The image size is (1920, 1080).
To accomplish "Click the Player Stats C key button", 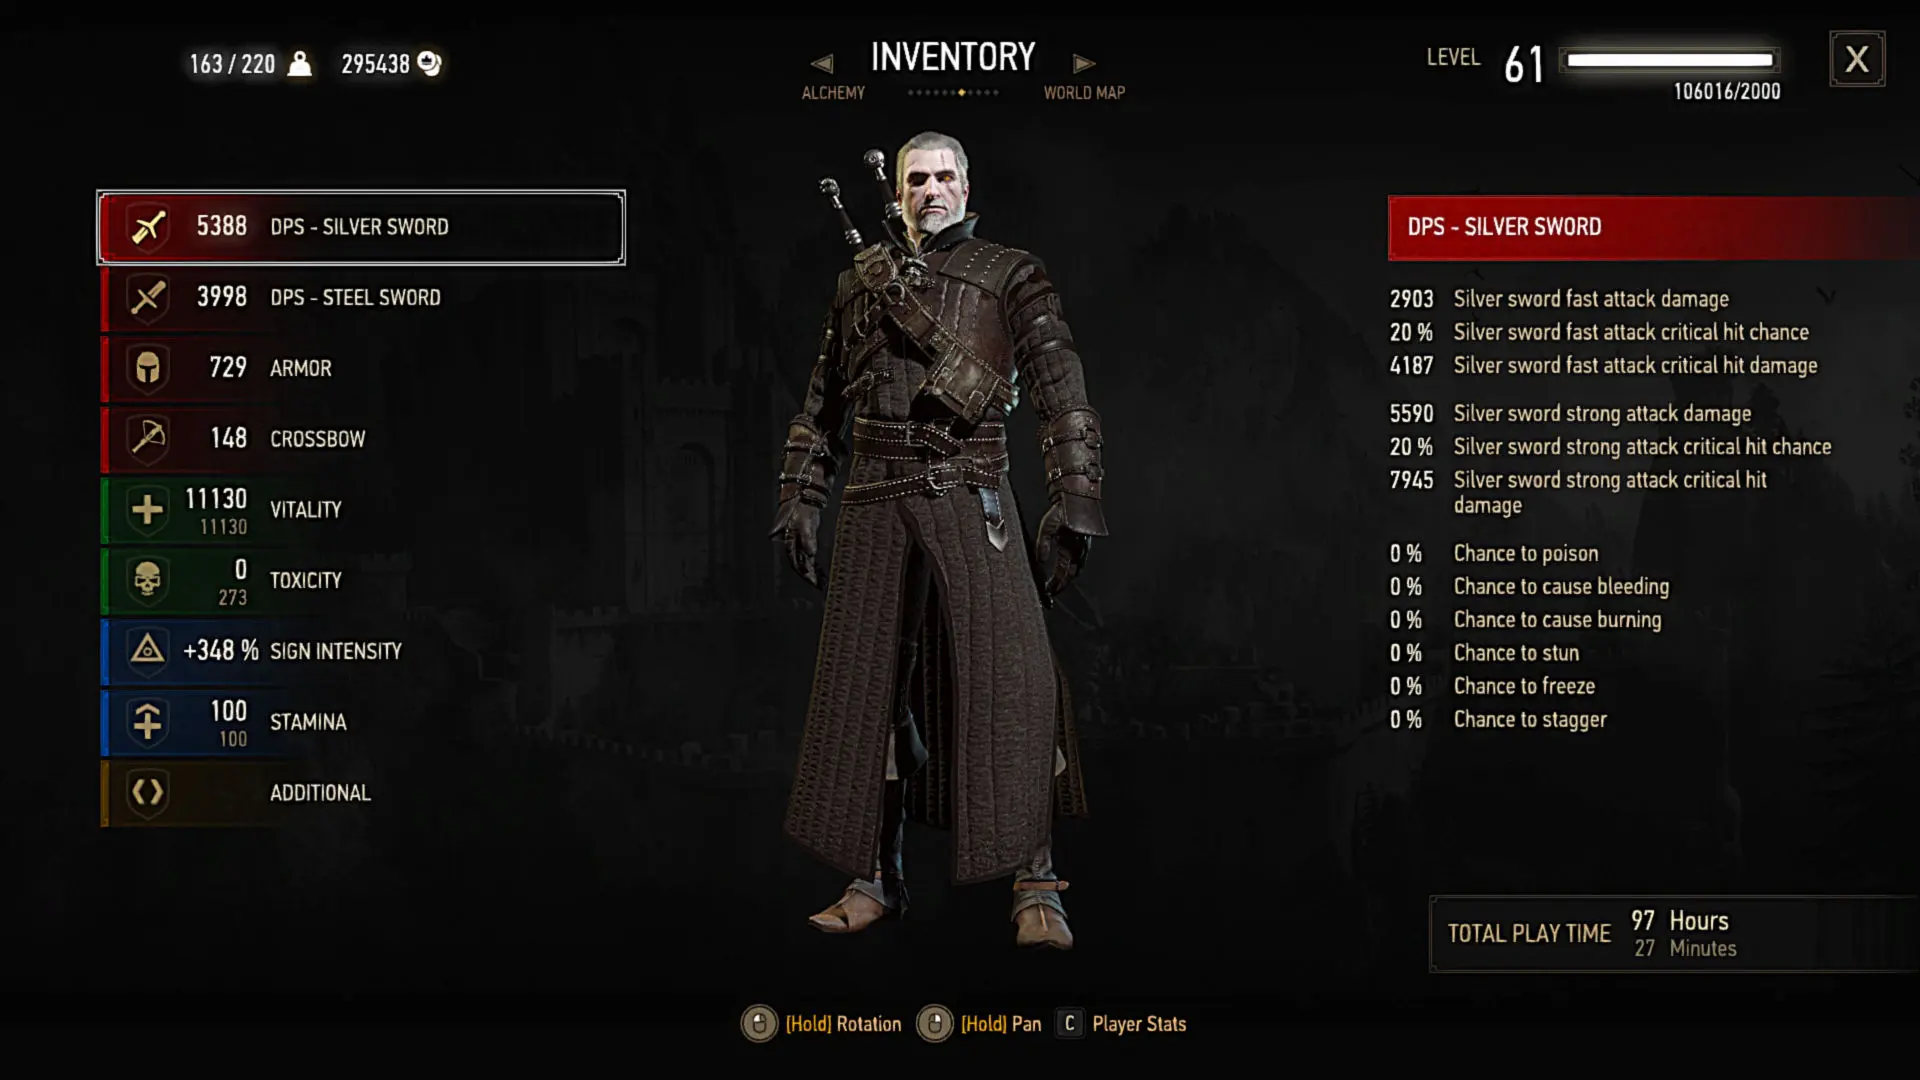I will click(x=1069, y=1024).
